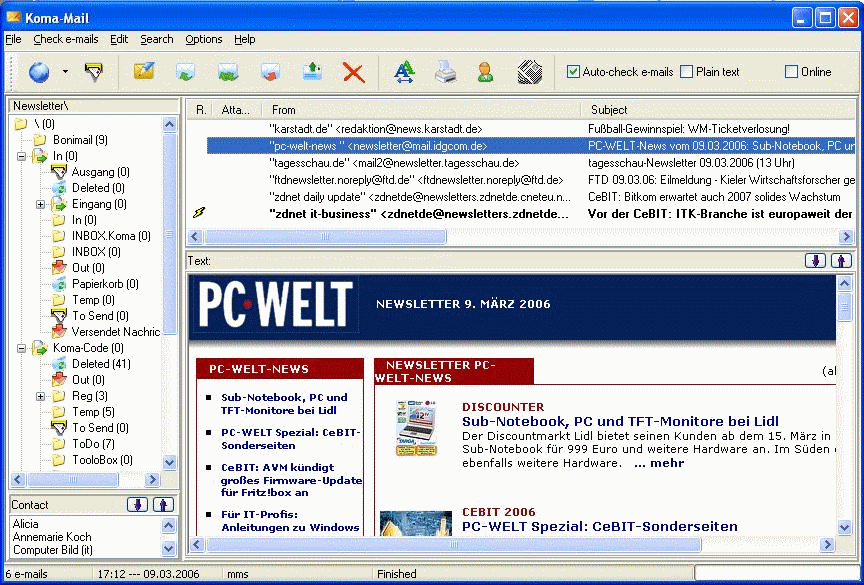Open the 'PC-WELT Spezial: CeBIT-Sonderseiten' sidebar link
Image resolution: width=864 pixels, height=585 pixels.
pos(291,439)
